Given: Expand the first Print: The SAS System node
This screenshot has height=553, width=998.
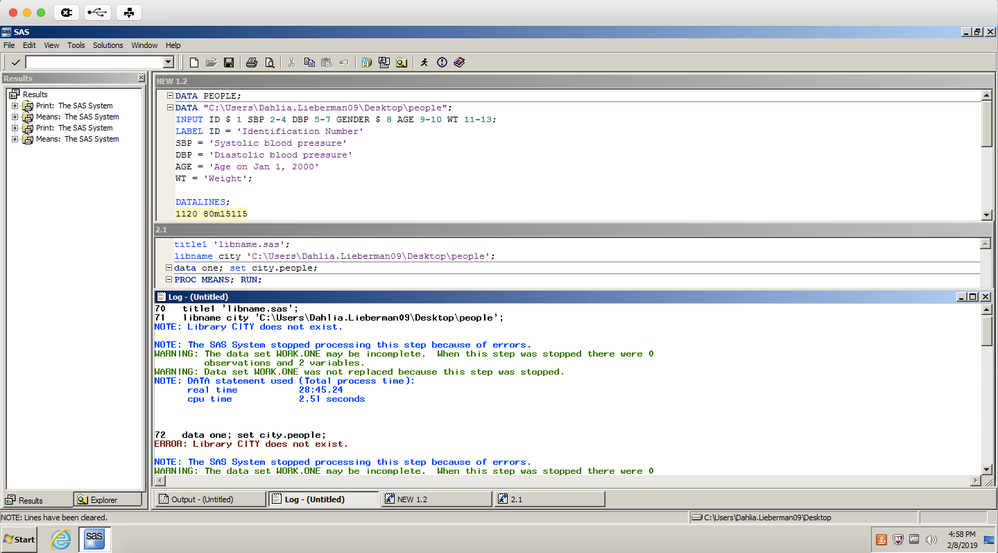Looking at the screenshot, I should 15,106.
